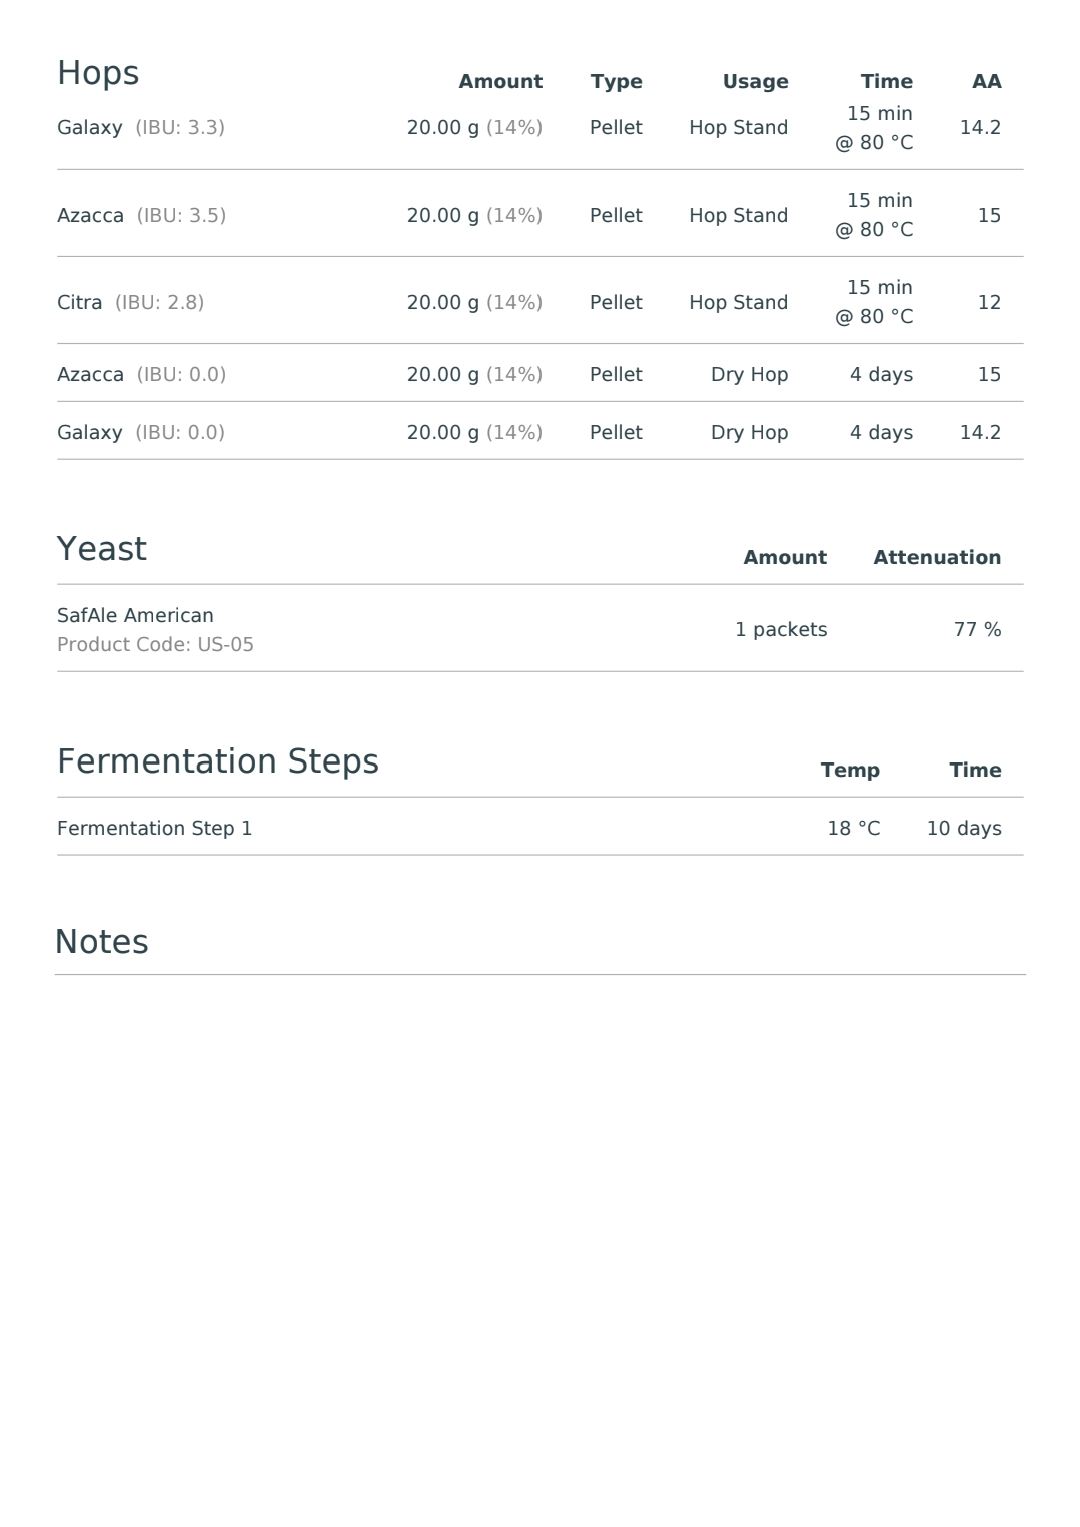Select the Galaxy hop stand row name
The width and height of the screenshot is (1080, 1527).
tap(90, 128)
